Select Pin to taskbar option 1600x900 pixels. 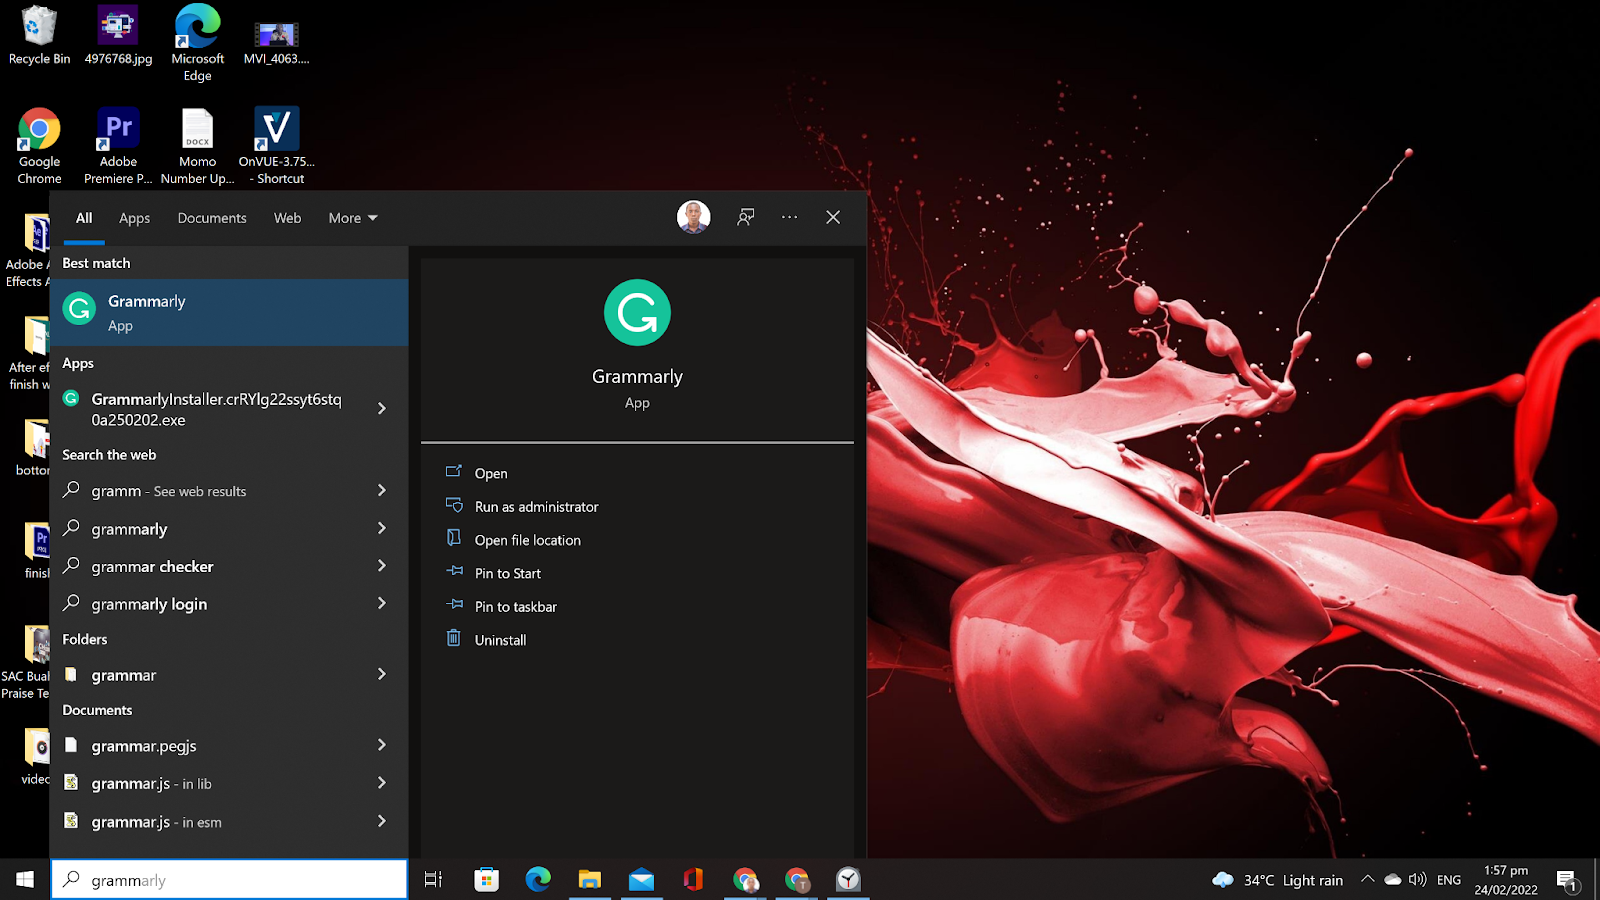tap(515, 607)
